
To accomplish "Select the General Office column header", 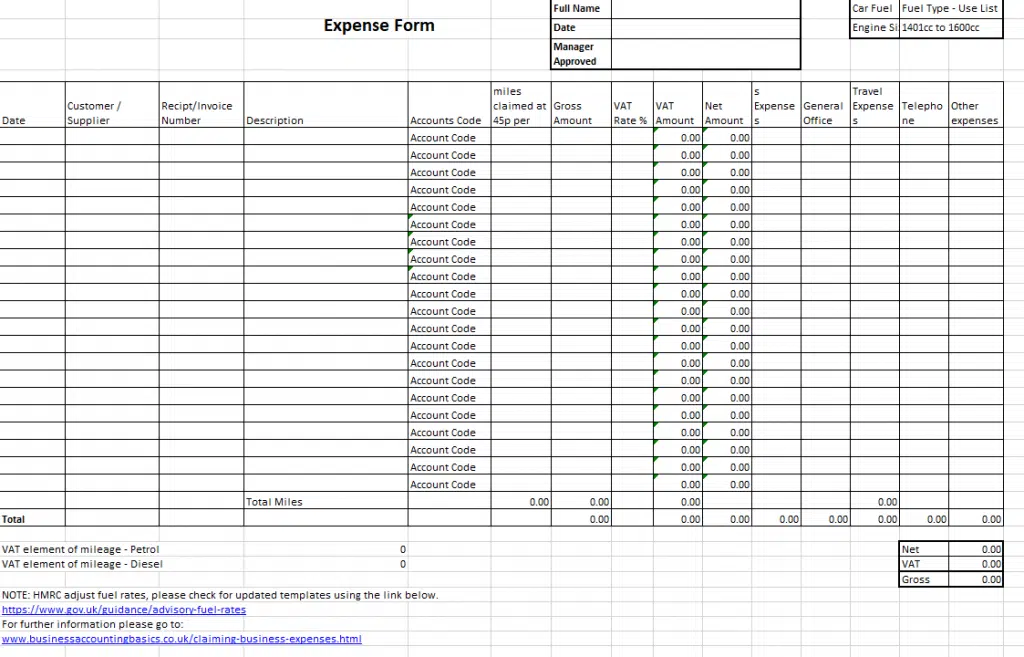I will 825,104.
